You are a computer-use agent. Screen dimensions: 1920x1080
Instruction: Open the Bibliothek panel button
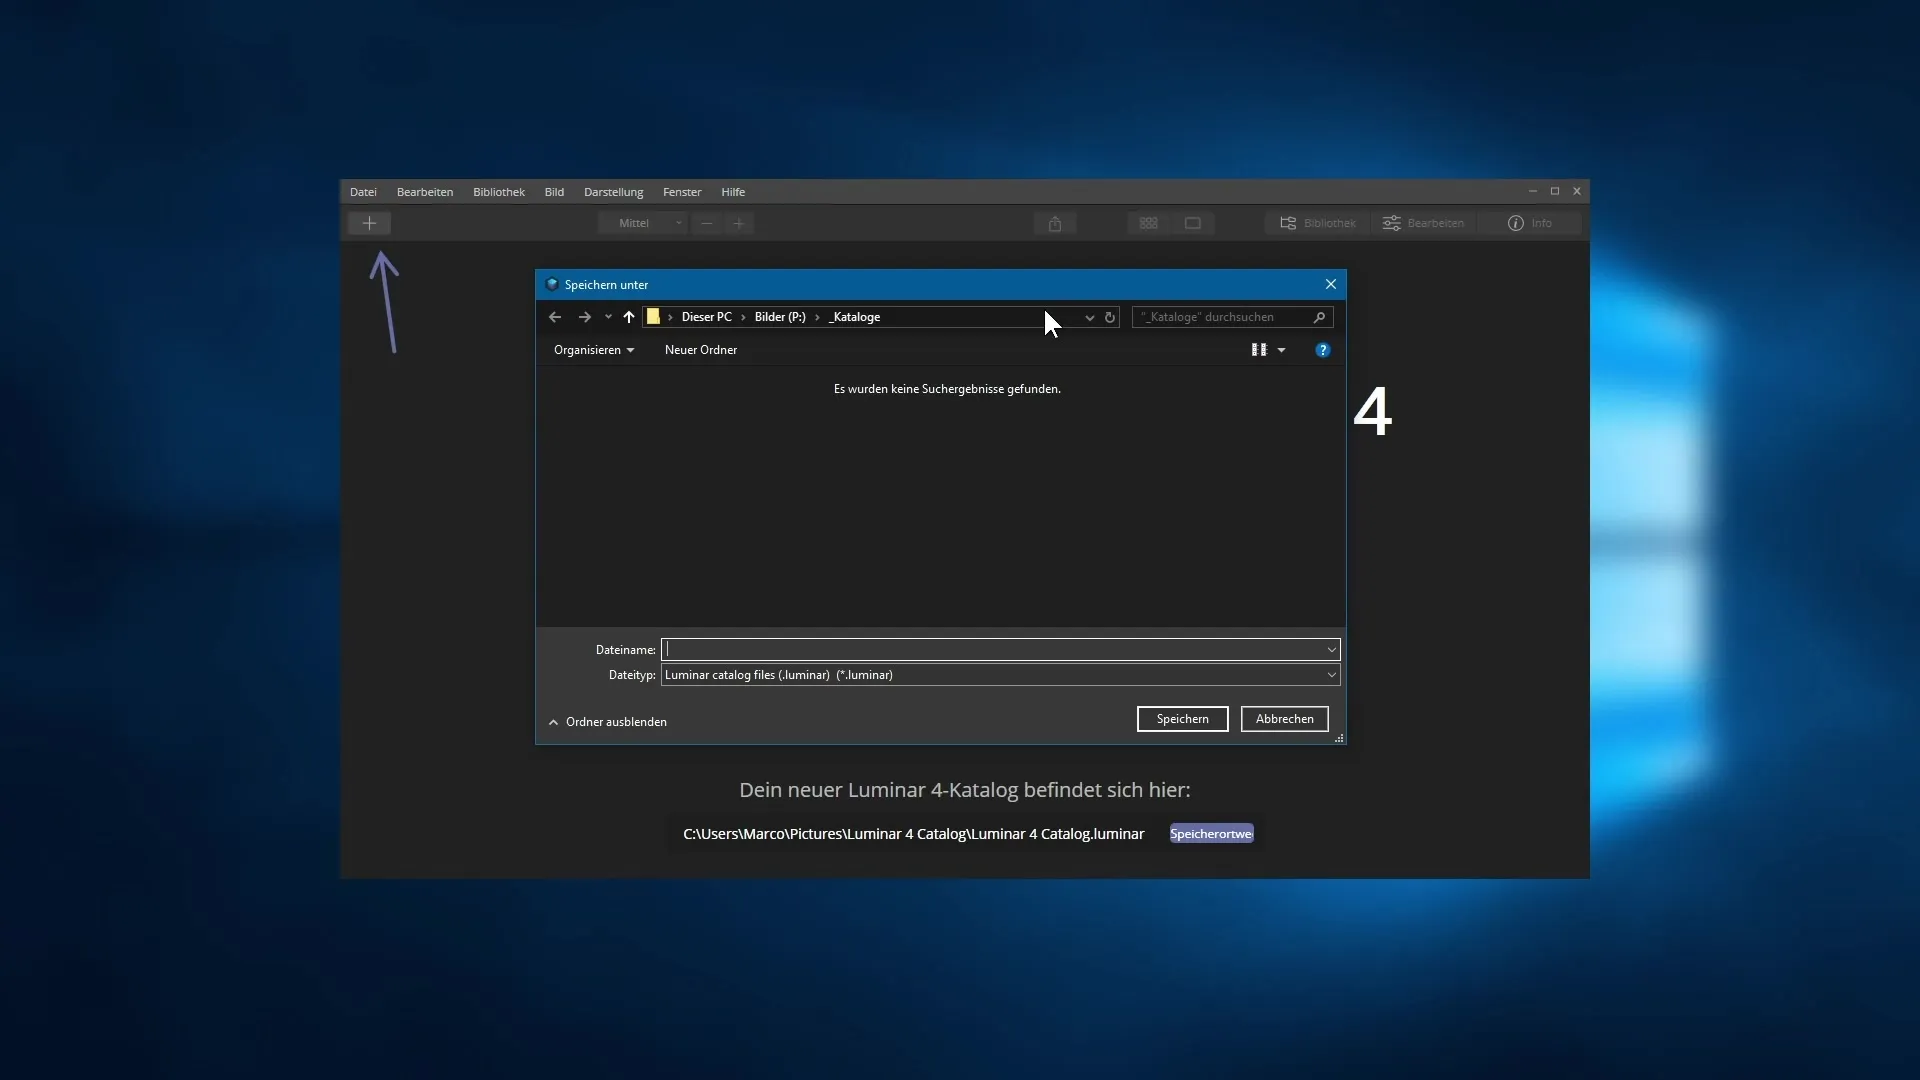[x=1318, y=223]
